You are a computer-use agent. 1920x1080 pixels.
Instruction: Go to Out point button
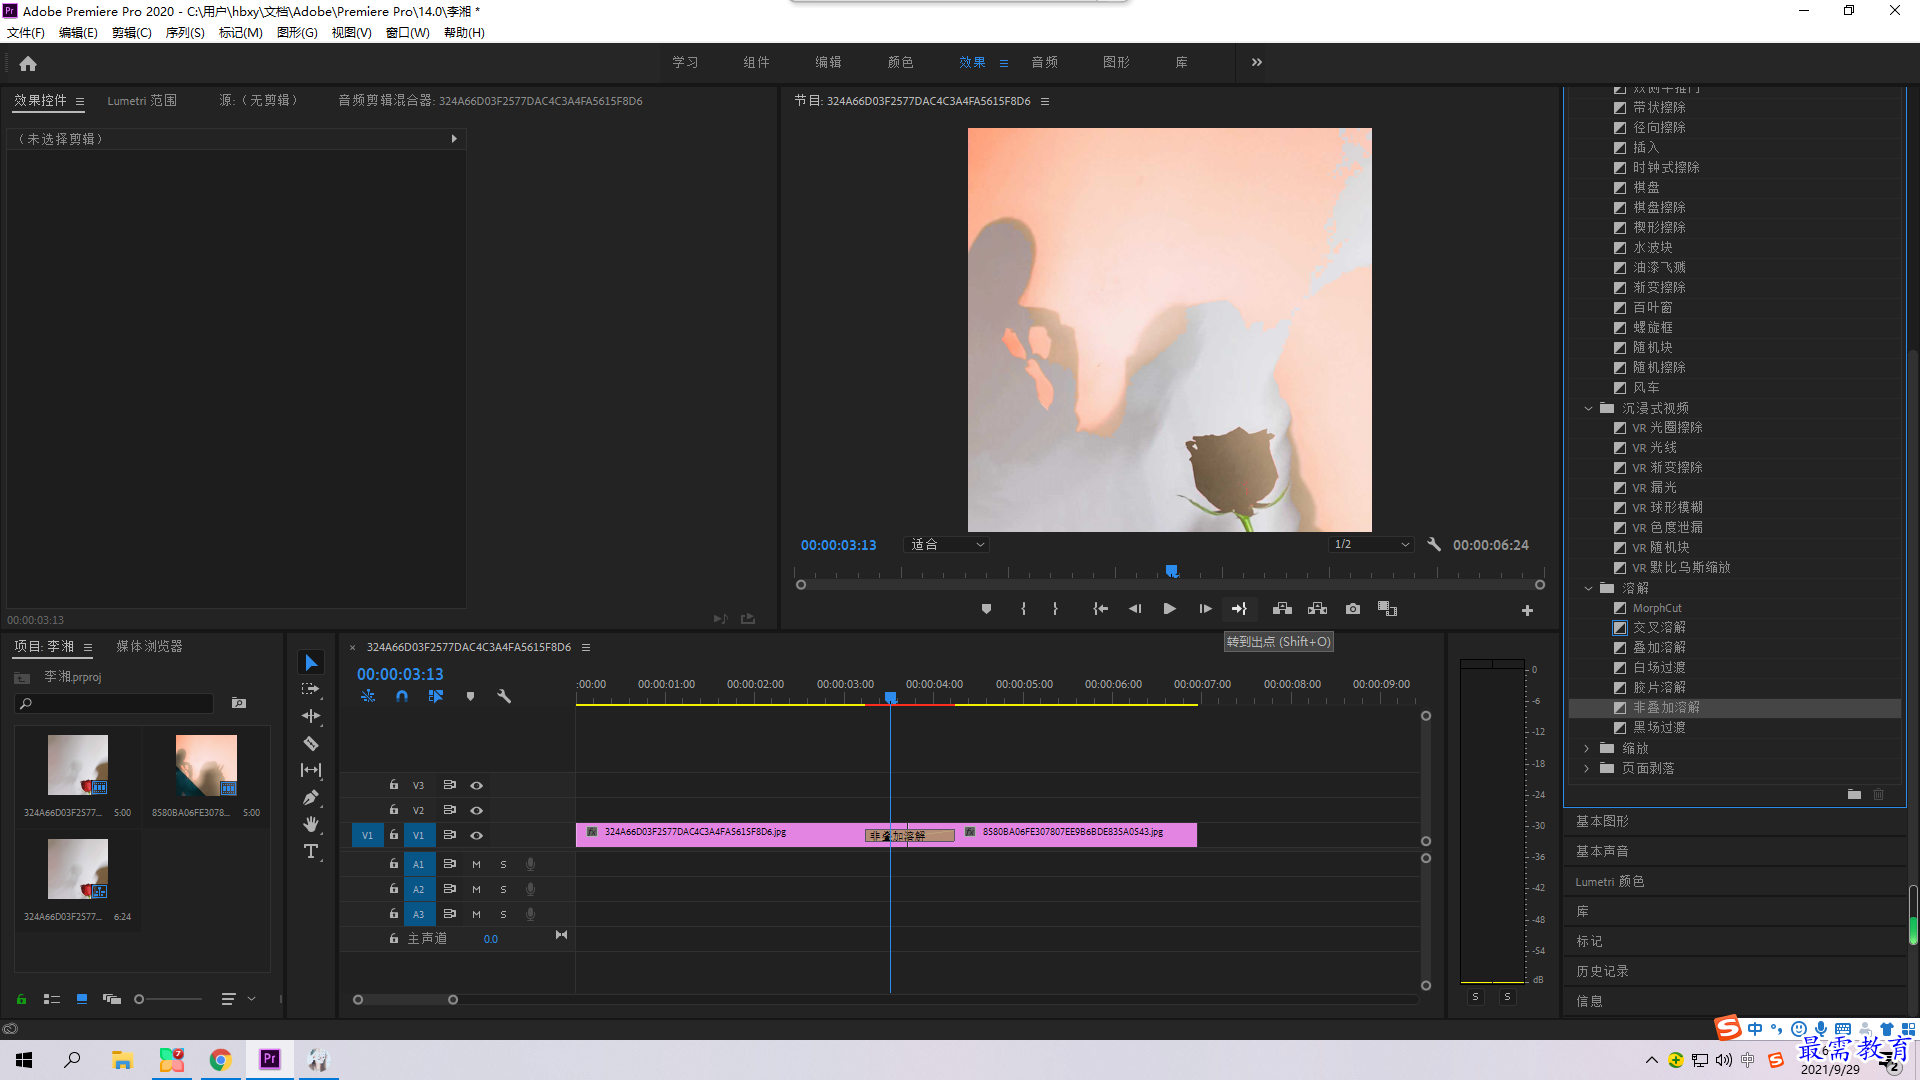[x=1239, y=609]
